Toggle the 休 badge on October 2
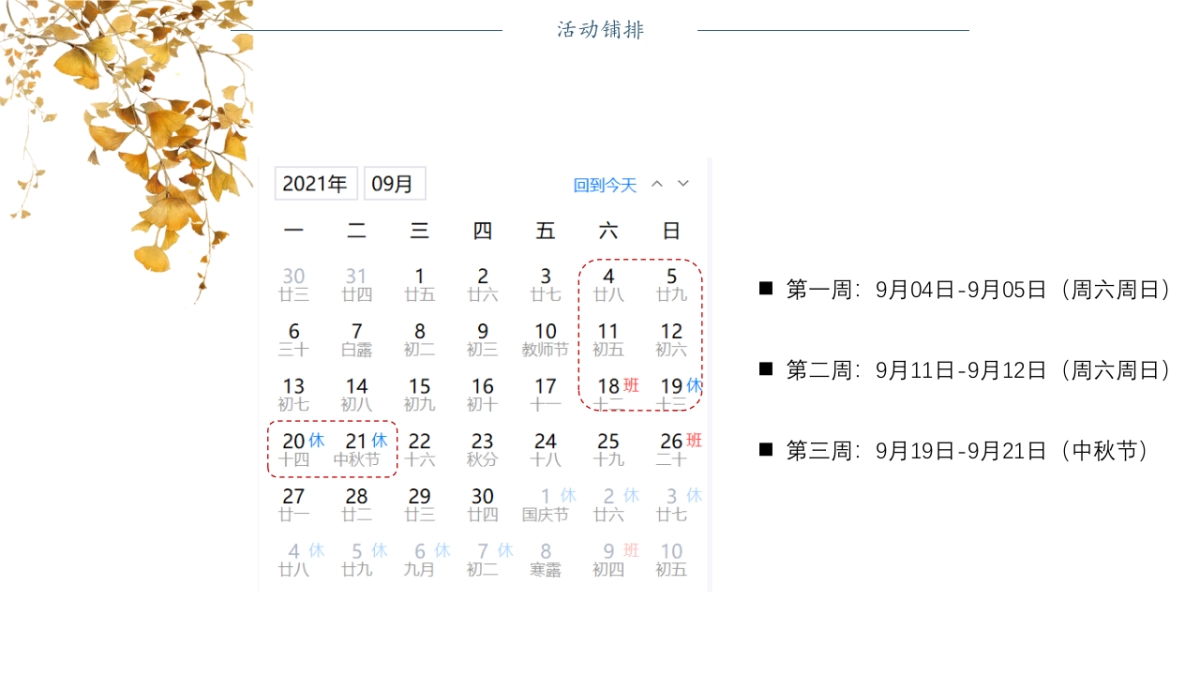 tap(629, 496)
